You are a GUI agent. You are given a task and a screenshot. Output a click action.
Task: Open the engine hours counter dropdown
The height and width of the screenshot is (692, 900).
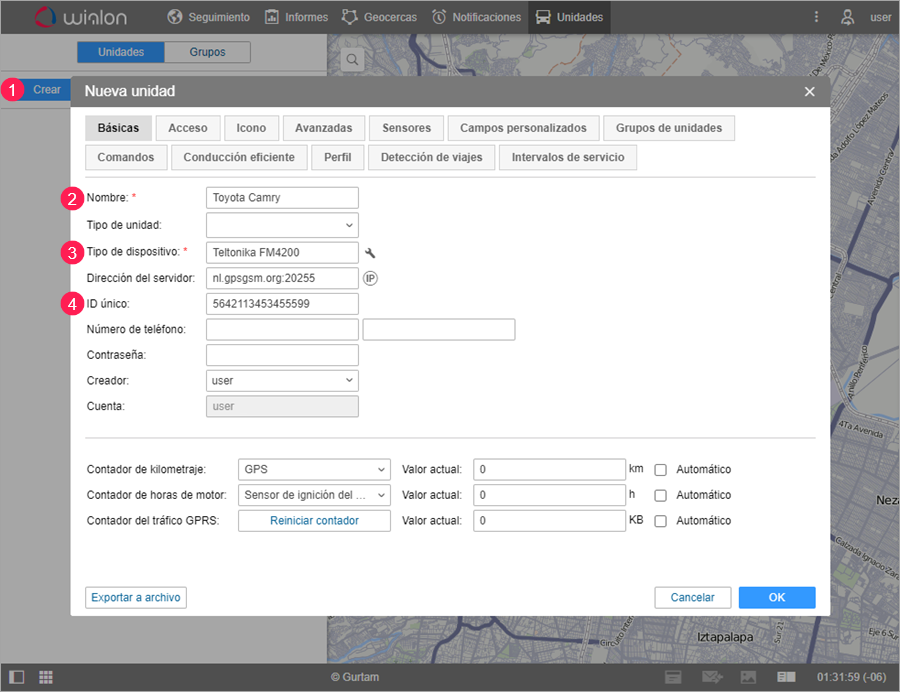pos(314,495)
